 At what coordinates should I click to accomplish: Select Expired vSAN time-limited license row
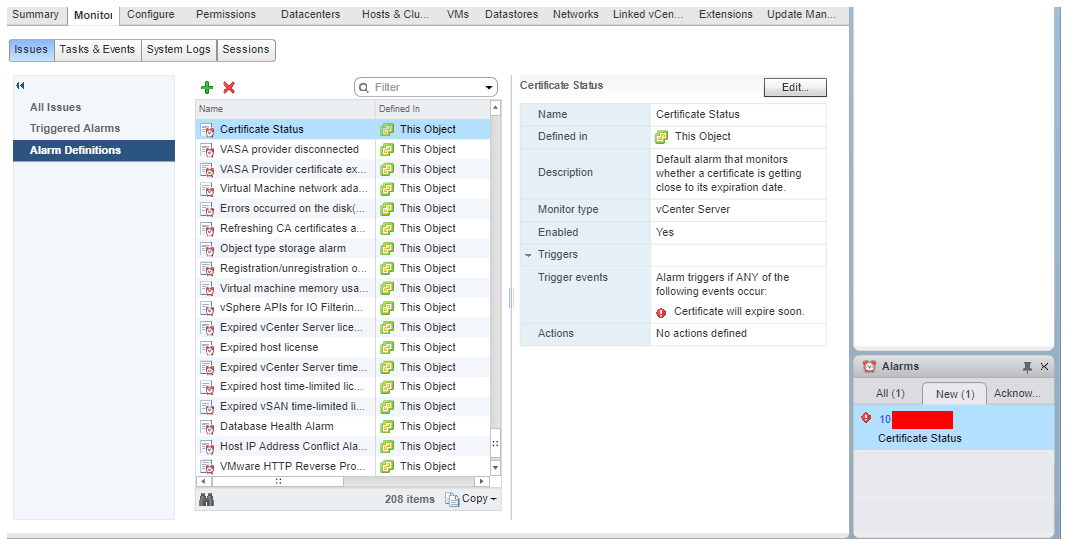click(x=343, y=407)
